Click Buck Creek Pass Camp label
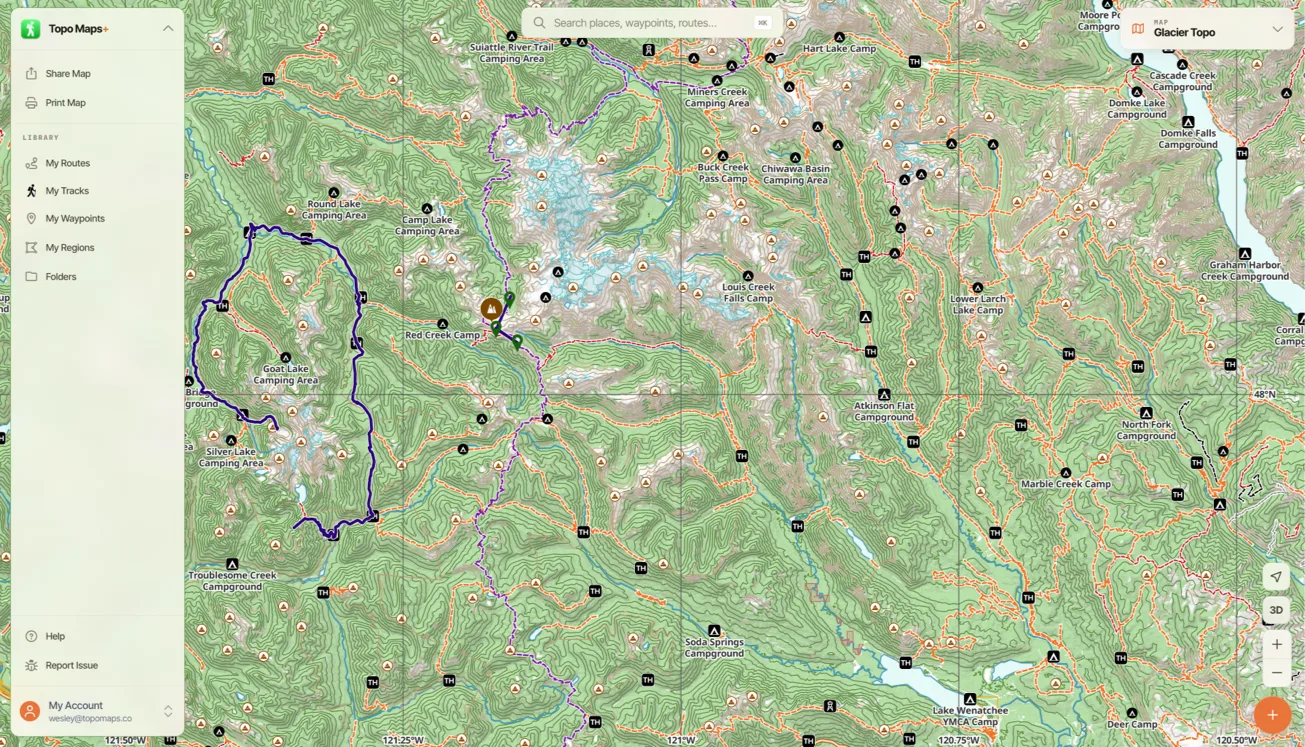Image resolution: width=1305 pixels, height=747 pixels. click(x=723, y=173)
